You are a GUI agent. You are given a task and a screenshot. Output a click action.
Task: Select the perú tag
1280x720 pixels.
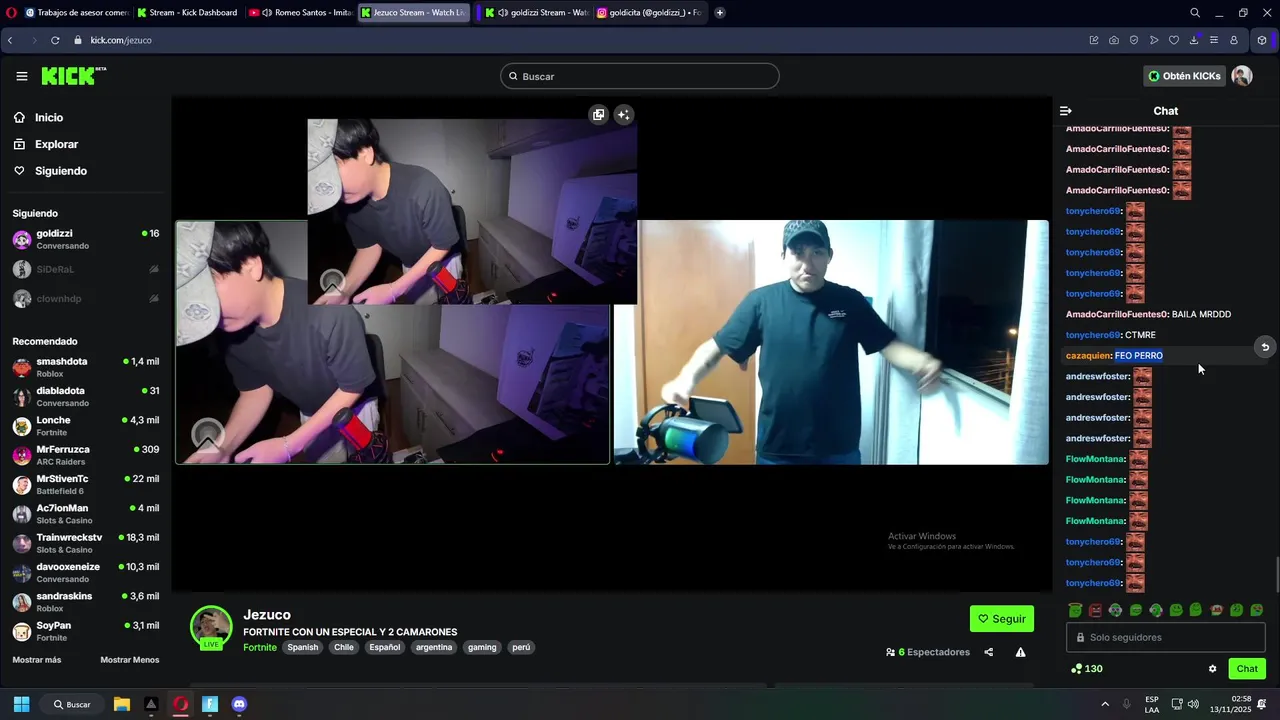pos(521,647)
